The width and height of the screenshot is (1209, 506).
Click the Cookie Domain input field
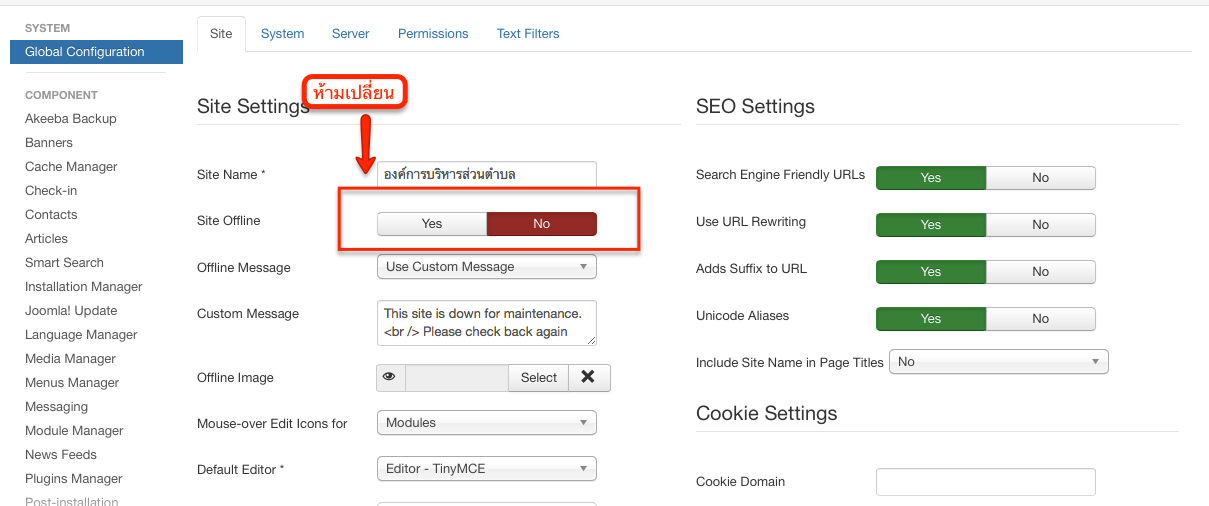tap(986, 482)
